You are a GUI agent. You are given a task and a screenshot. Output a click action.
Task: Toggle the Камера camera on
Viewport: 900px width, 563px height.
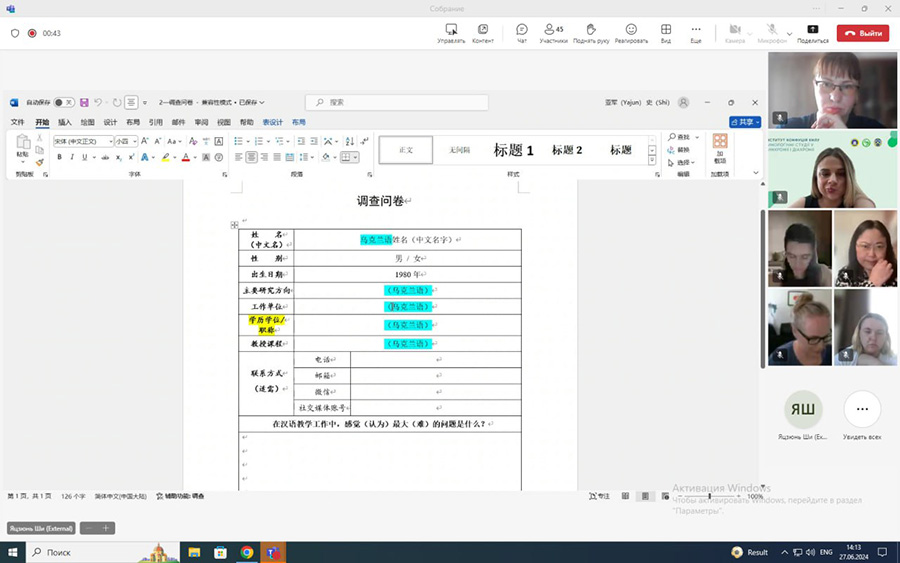(x=735, y=32)
